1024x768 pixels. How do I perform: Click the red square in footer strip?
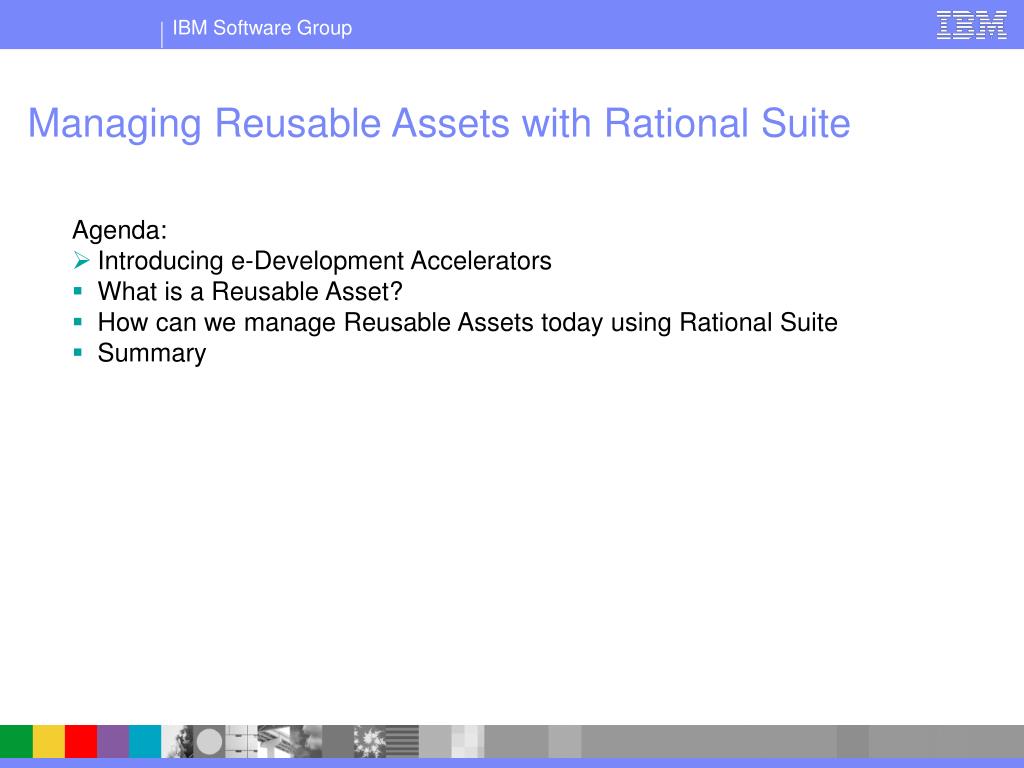[x=81, y=741]
